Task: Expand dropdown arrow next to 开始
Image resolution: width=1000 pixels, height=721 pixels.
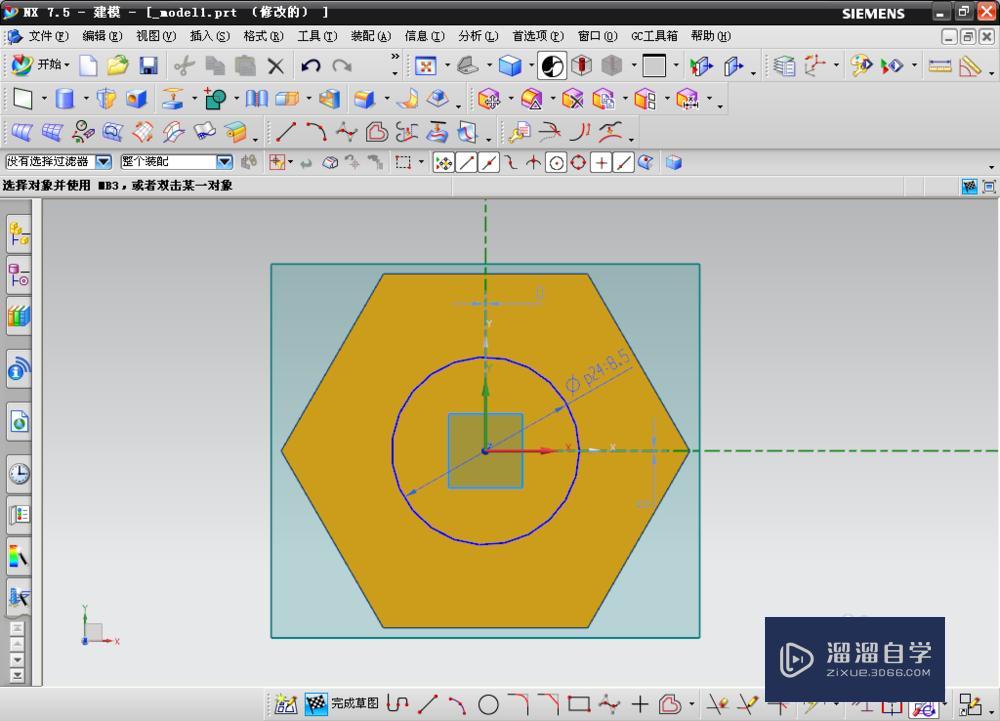Action: click(67, 65)
